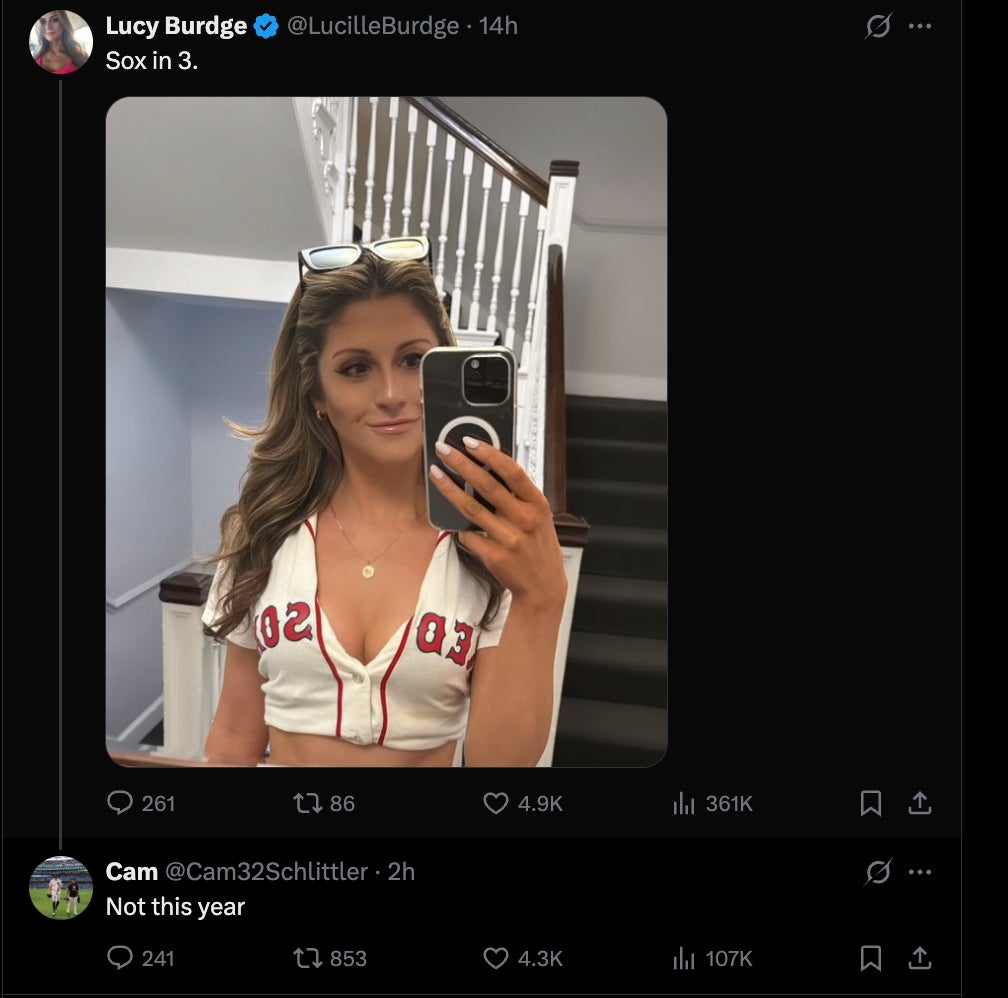View analytics for the 361K views post
This screenshot has height=998, width=1008.
pos(683,803)
